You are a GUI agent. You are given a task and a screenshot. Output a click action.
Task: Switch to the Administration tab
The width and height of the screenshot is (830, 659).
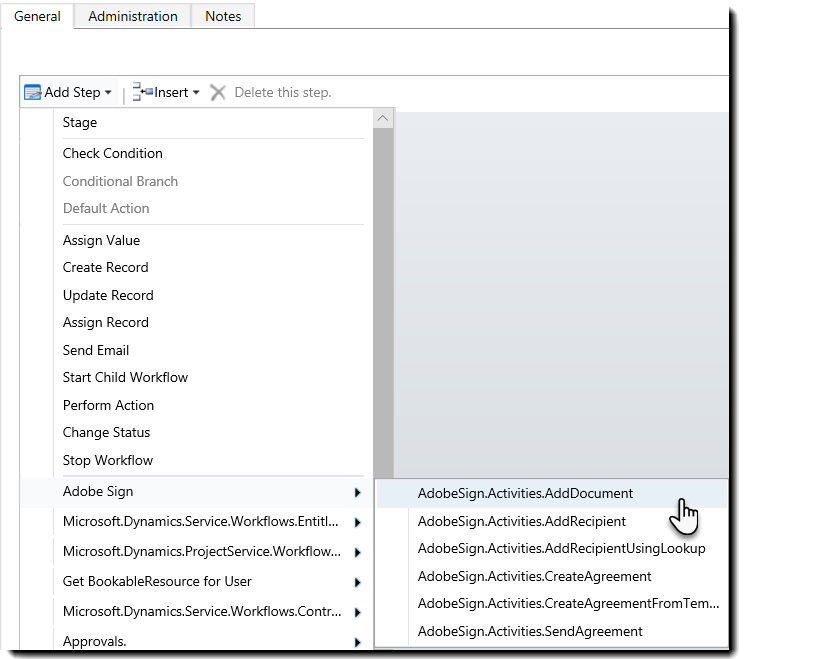[132, 15]
